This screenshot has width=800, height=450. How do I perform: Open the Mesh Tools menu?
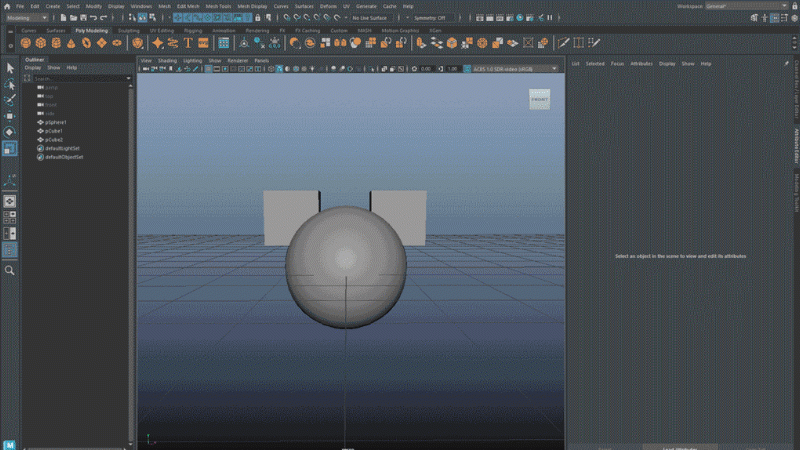[217, 6]
